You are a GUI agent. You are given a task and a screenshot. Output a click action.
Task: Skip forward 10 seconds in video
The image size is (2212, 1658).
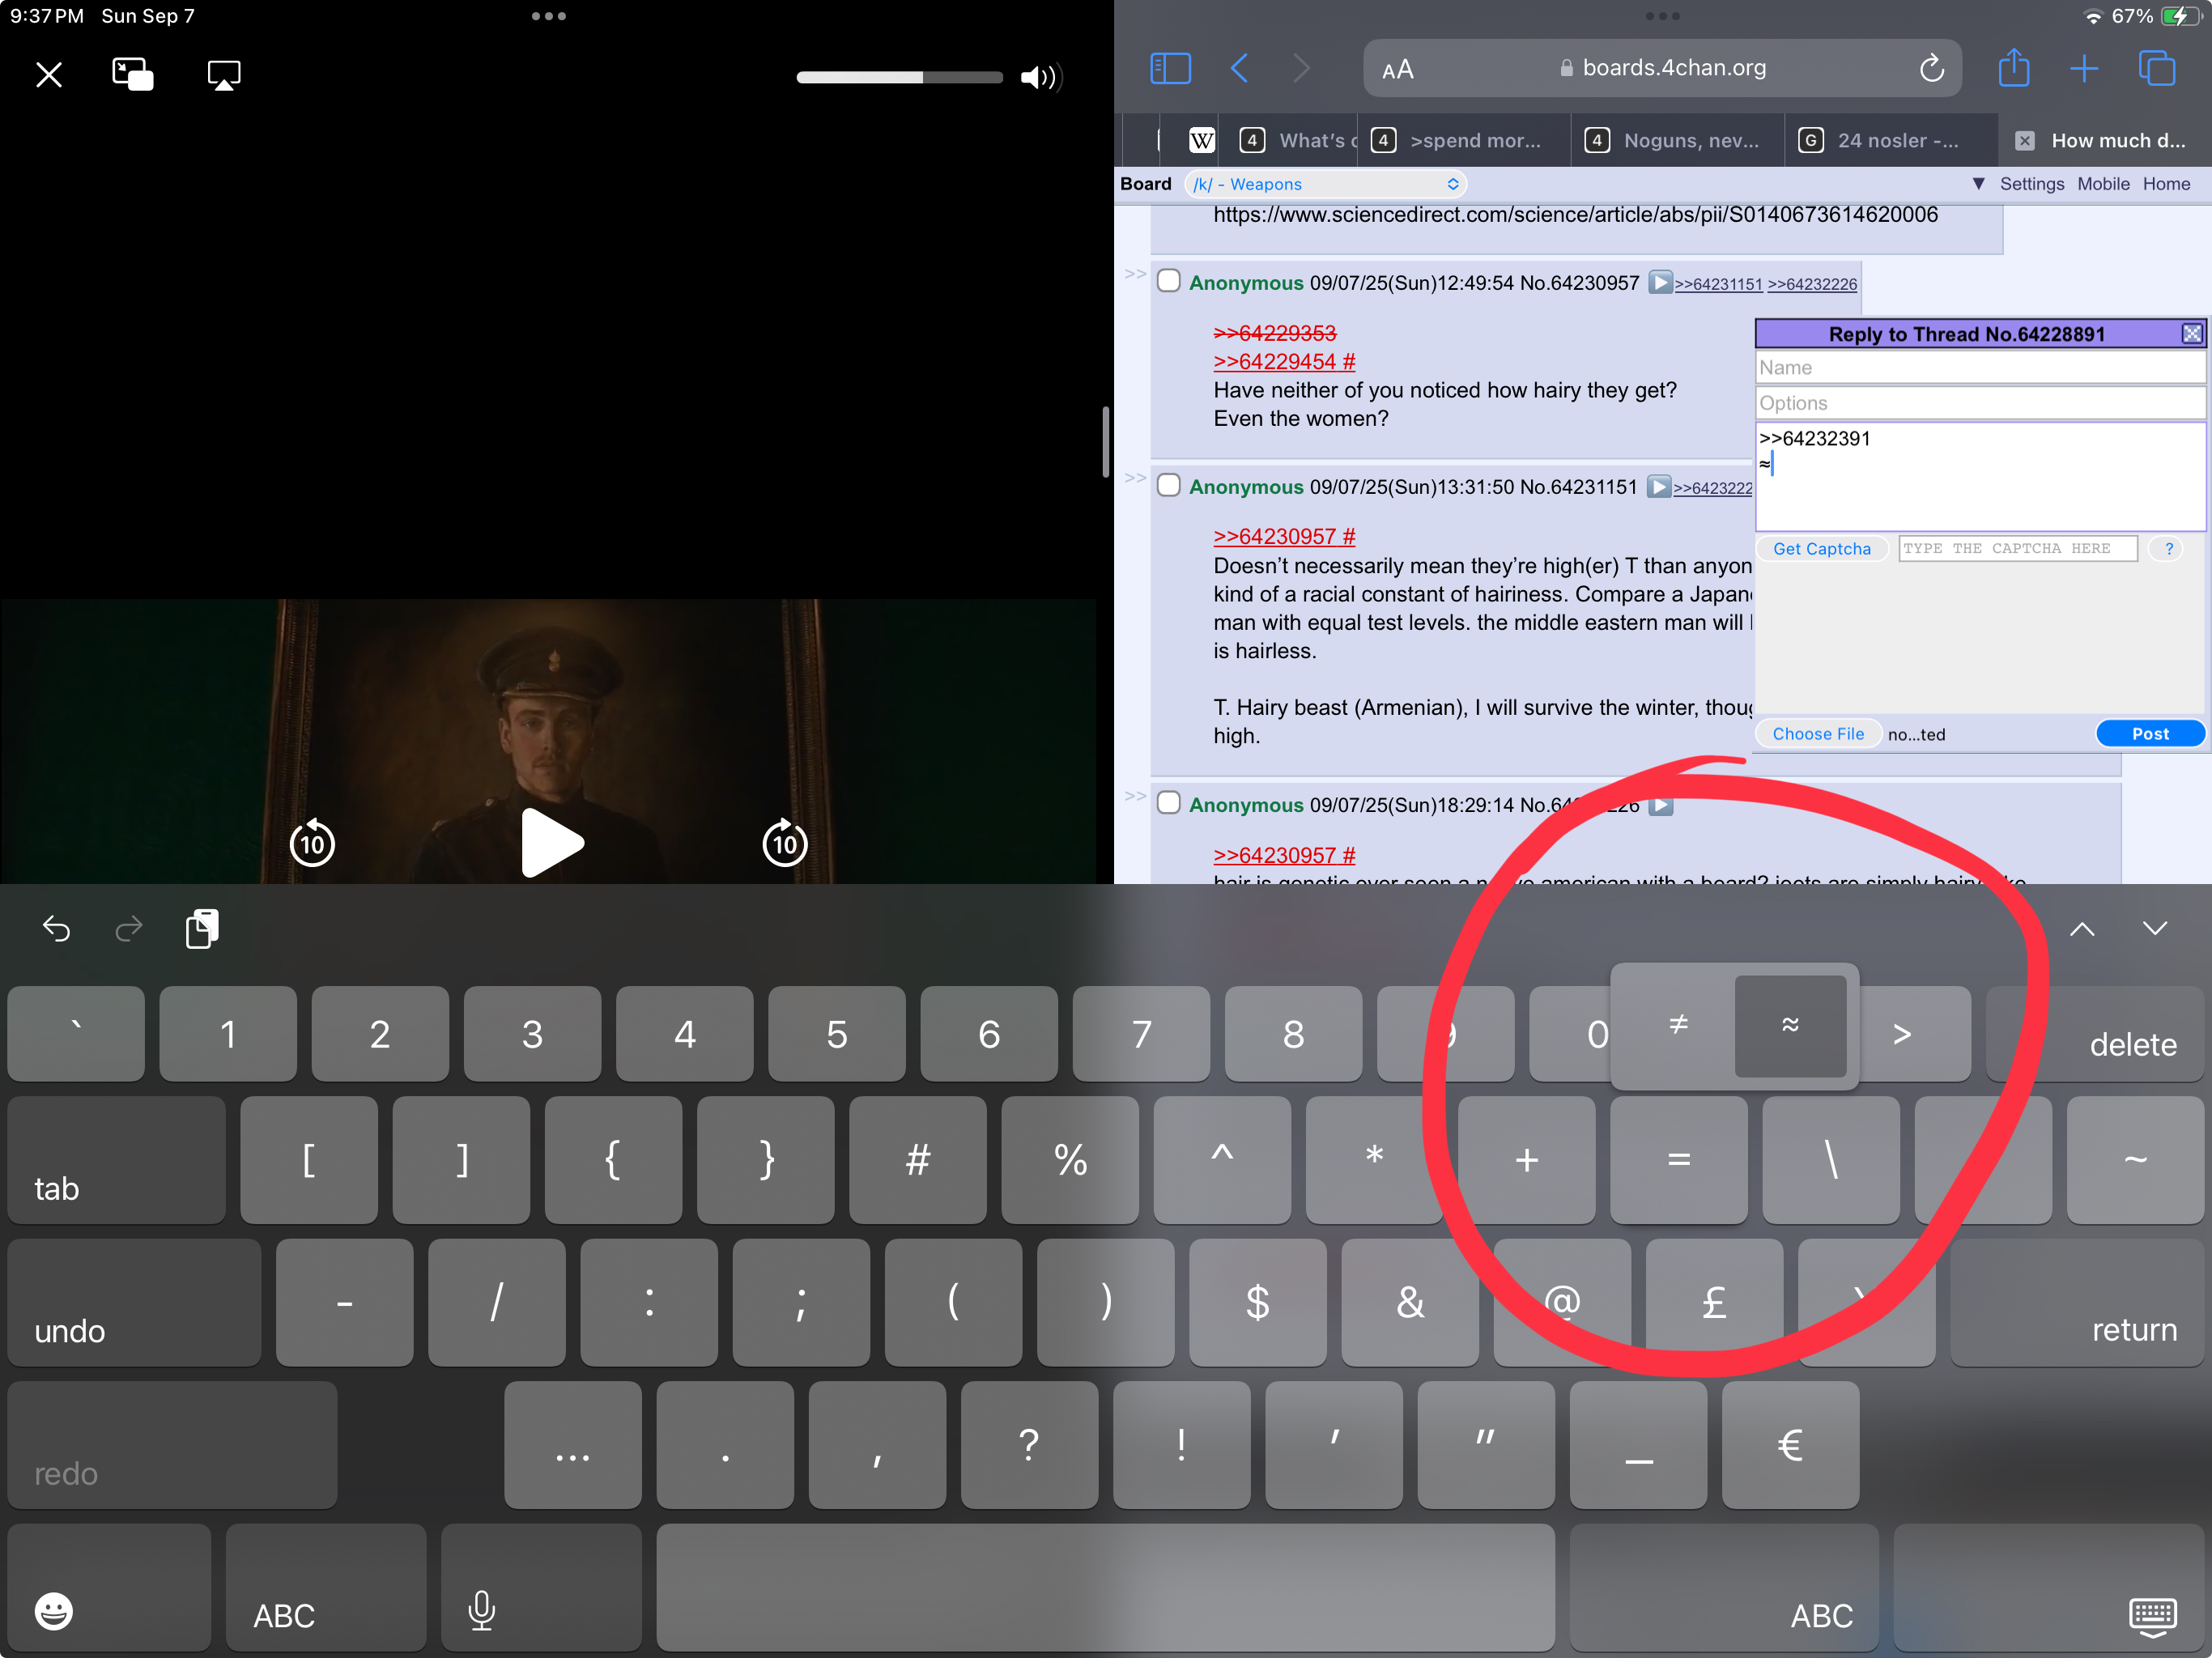tap(784, 843)
